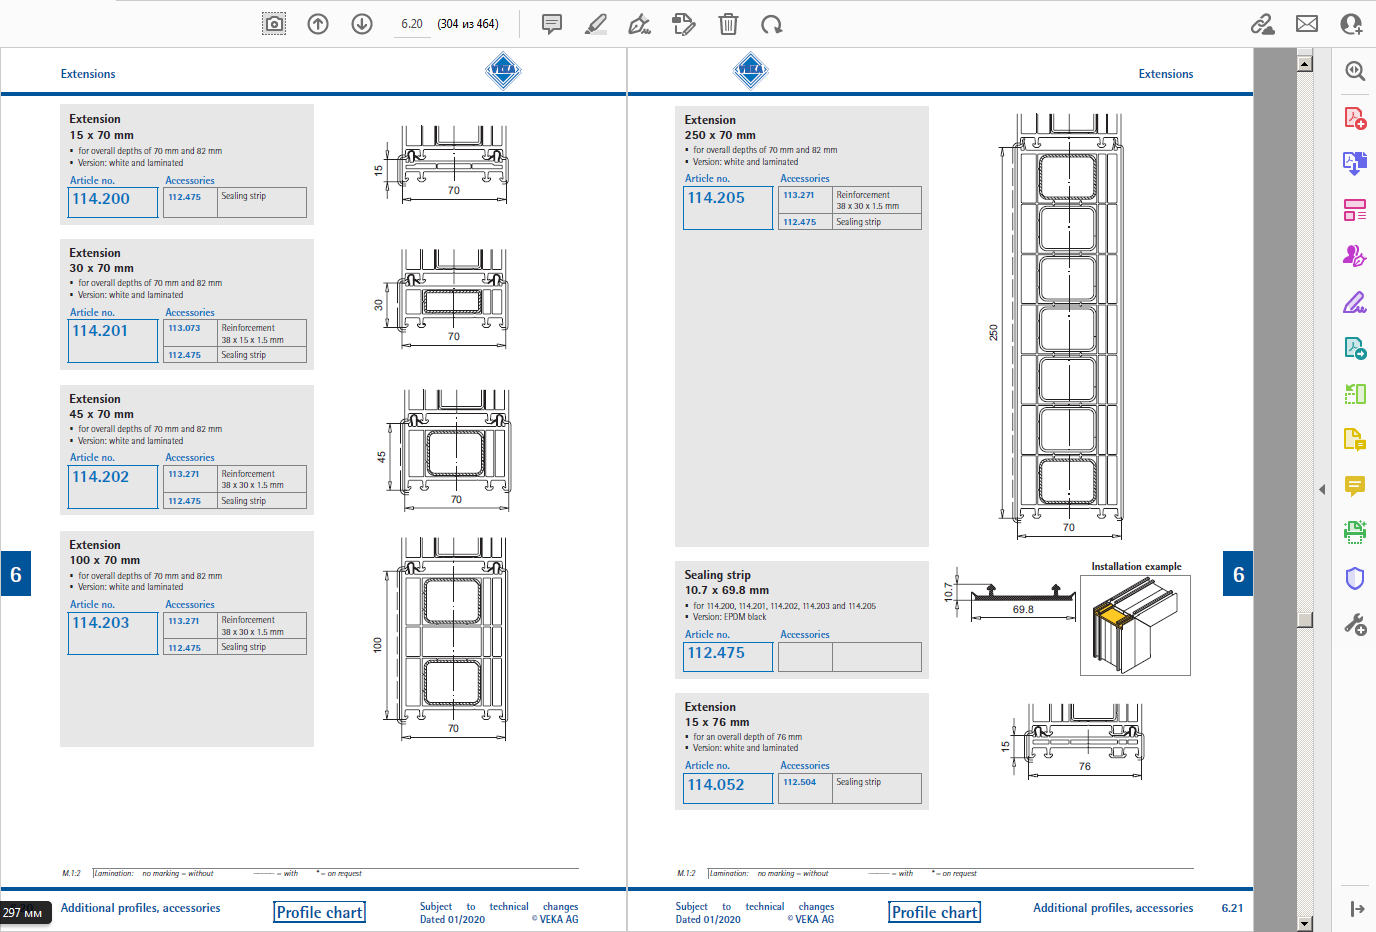The height and width of the screenshot is (932, 1376).
Task: Click the snapshot camera tool
Action: (273, 24)
